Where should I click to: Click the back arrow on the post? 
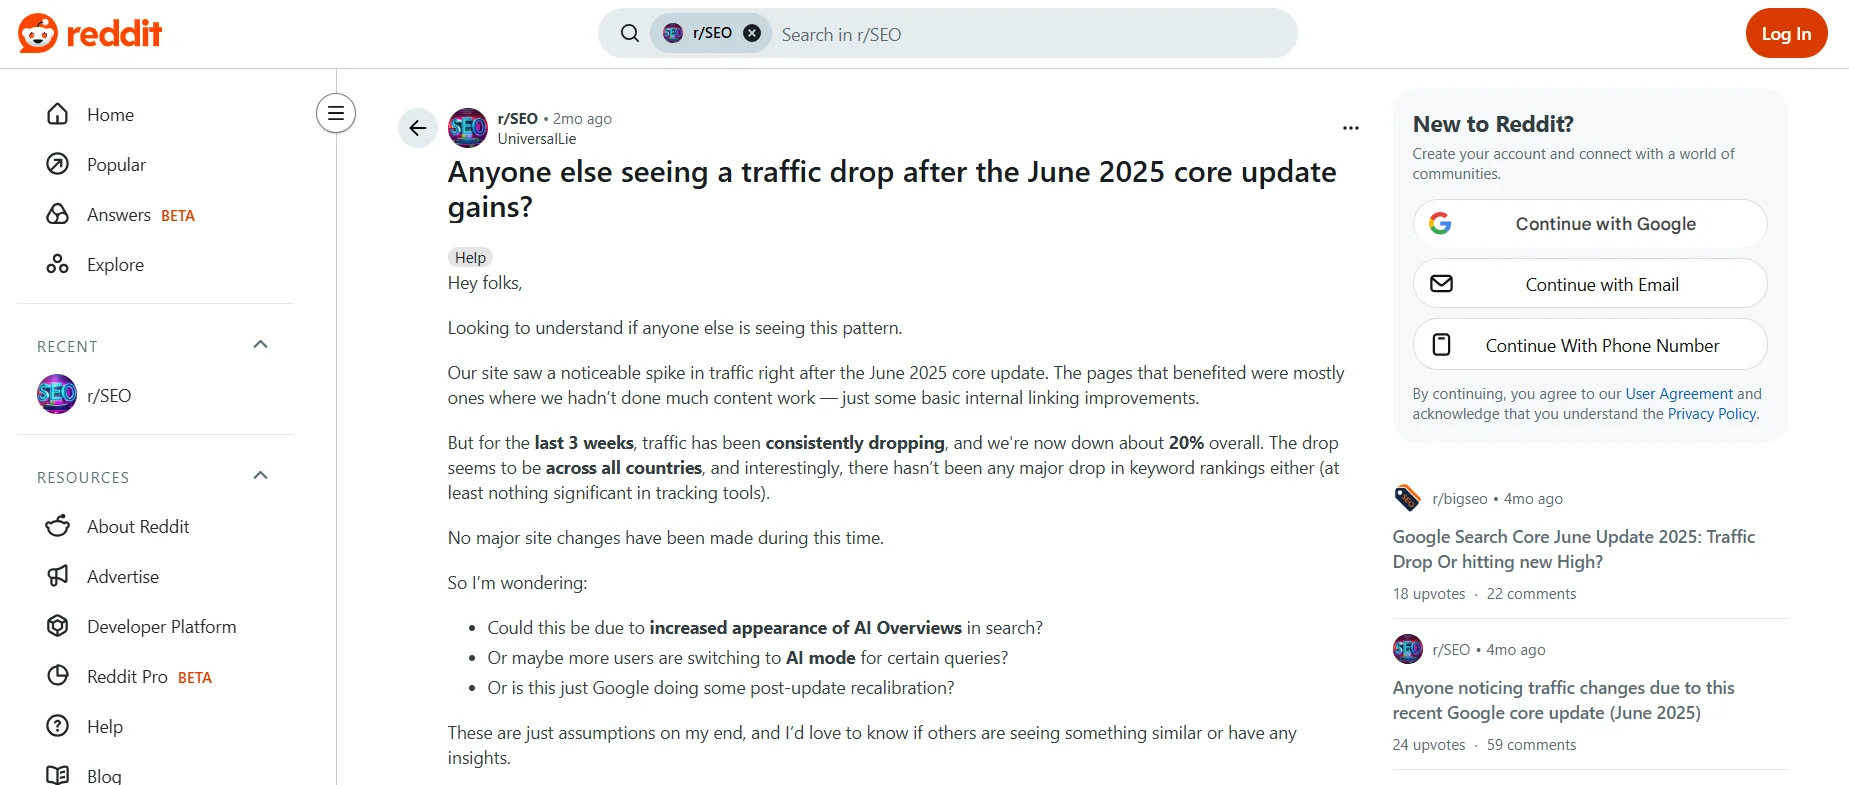(417, 128)
